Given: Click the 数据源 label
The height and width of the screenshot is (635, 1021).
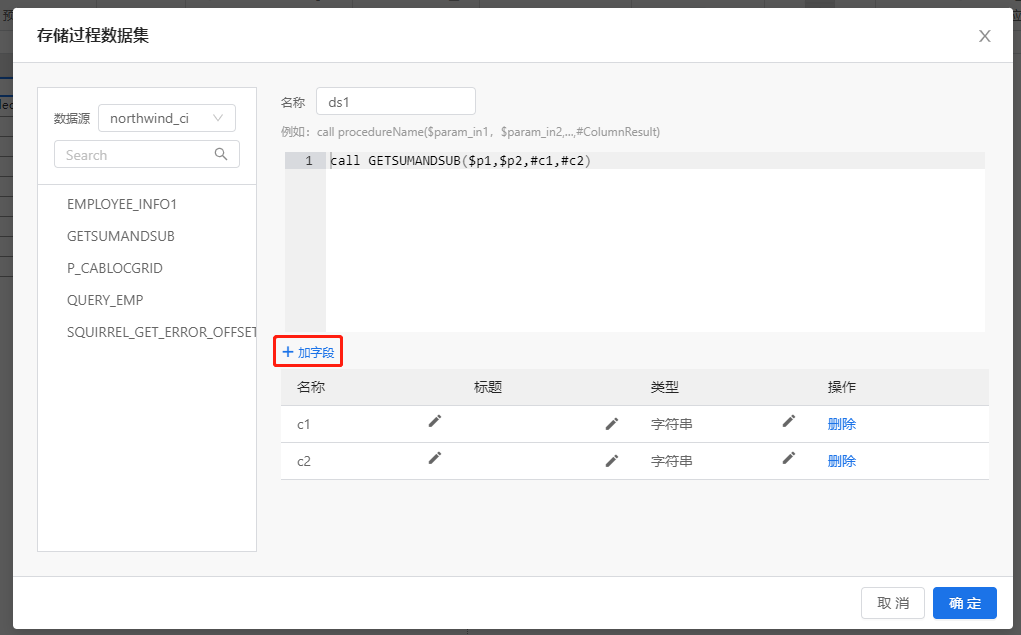Looking at the screenshot, I should pos(72,119).
